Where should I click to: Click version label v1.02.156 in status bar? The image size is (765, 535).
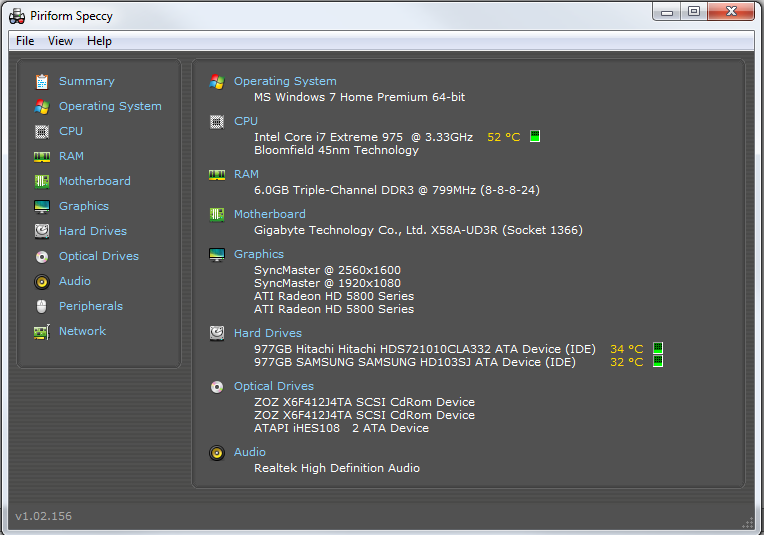[x=43, y=516]
